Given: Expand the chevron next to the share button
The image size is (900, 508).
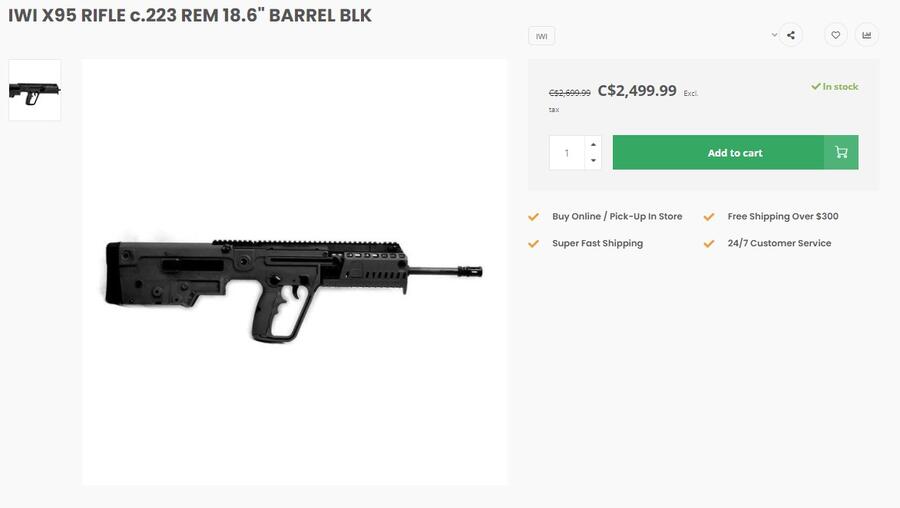Looking at the screenshot, I should click(x=774, y=35).
